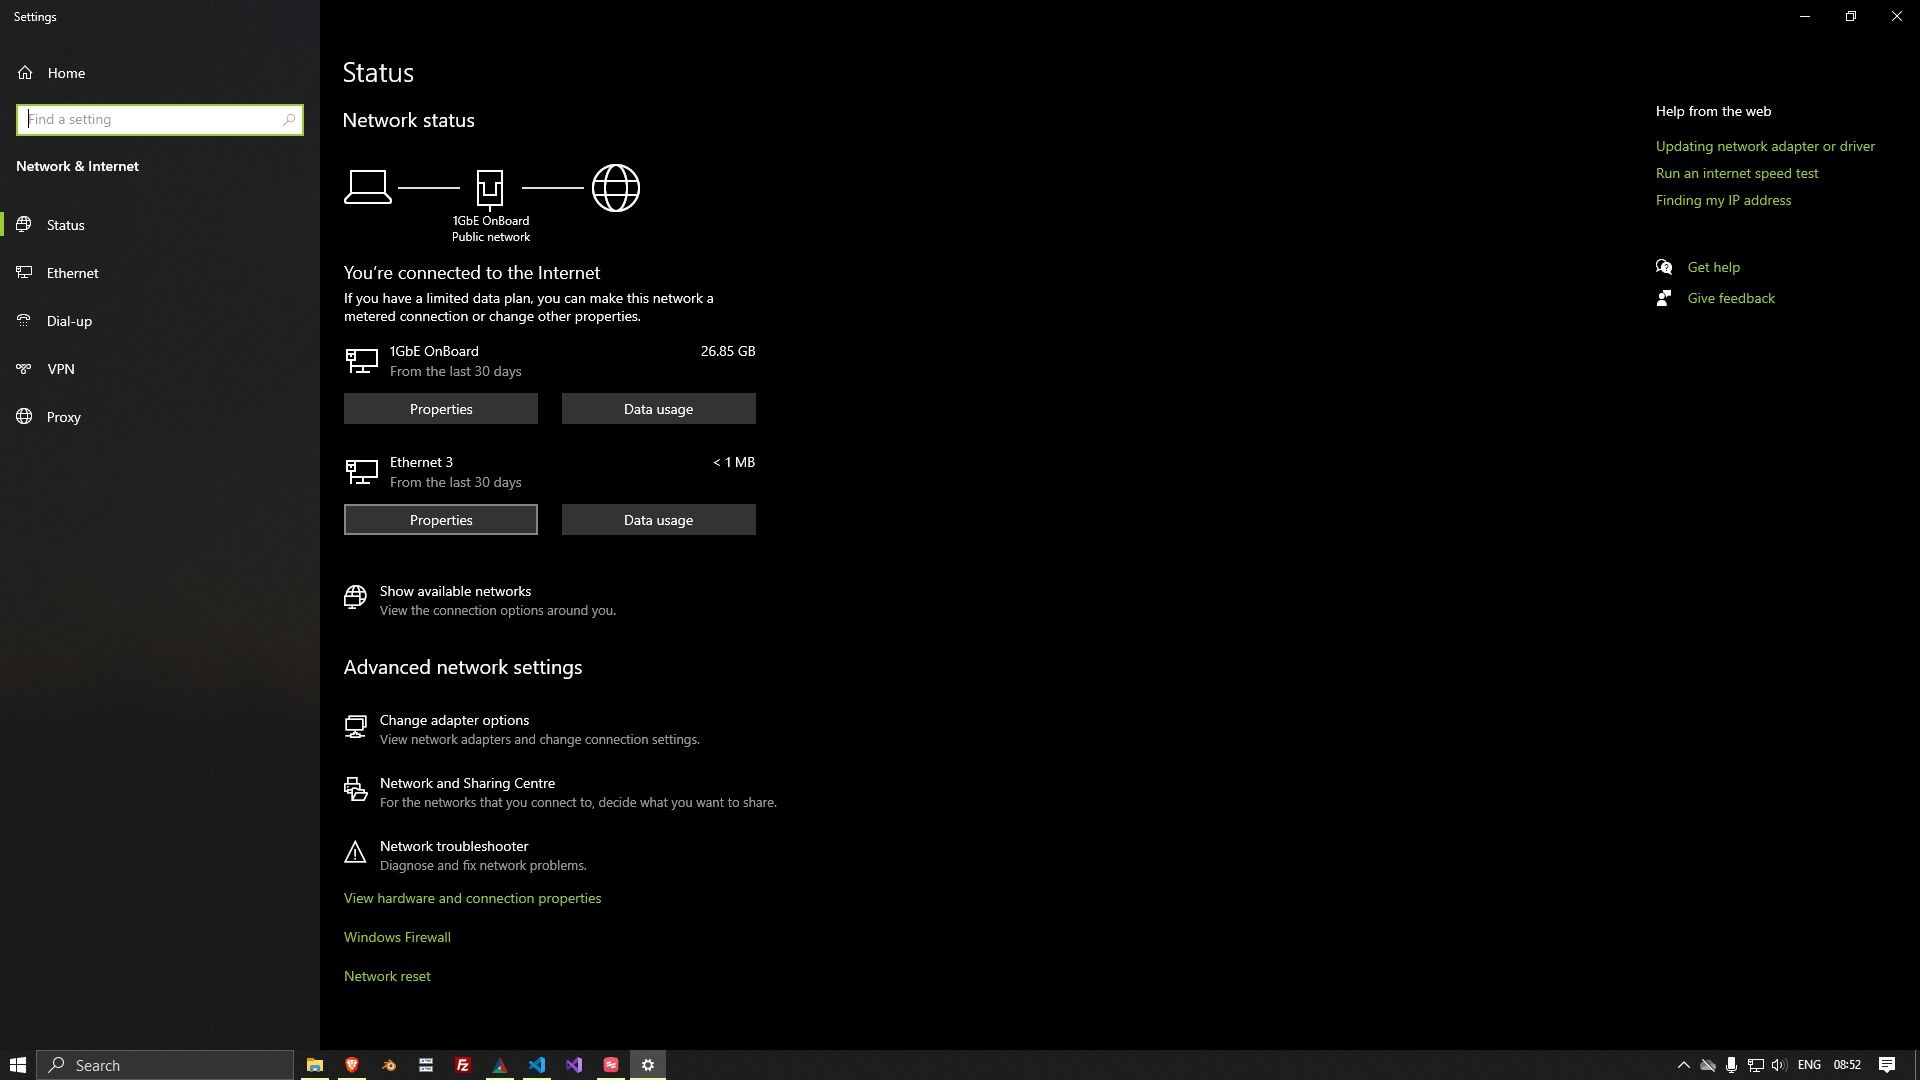The width and height of the screenshot is (1920, 1080).
Task: Click the Network and Sharing Centre icon
Action: pyautogui.click(x=355, y=790)
